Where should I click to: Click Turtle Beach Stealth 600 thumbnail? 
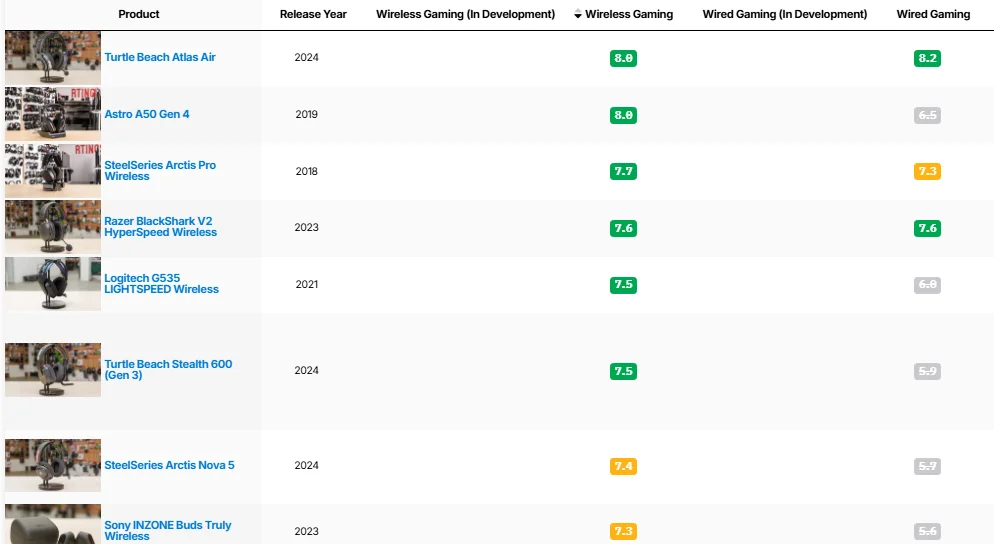click(53, 370)
